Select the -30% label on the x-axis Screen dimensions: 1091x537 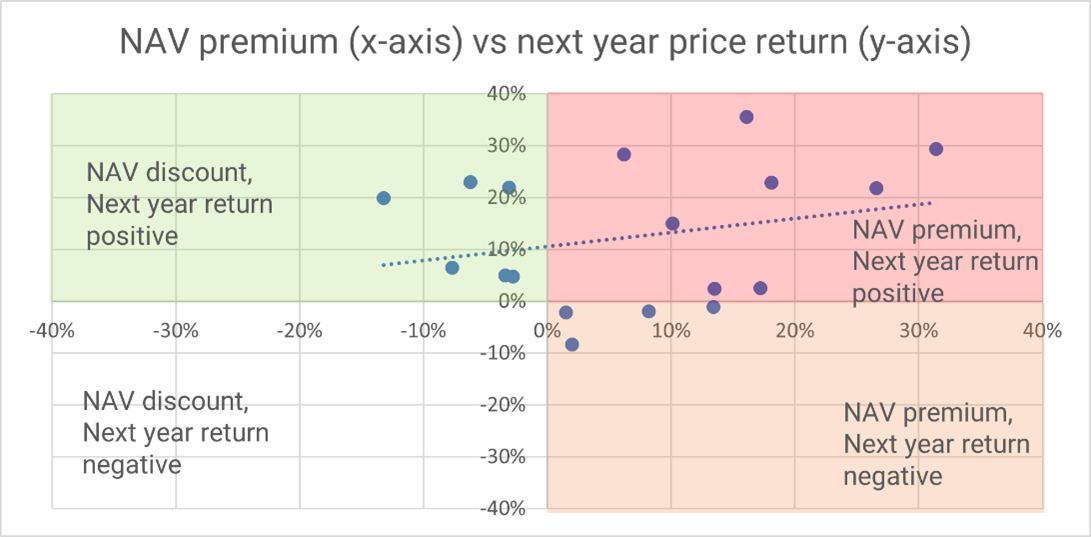[176, 330]
